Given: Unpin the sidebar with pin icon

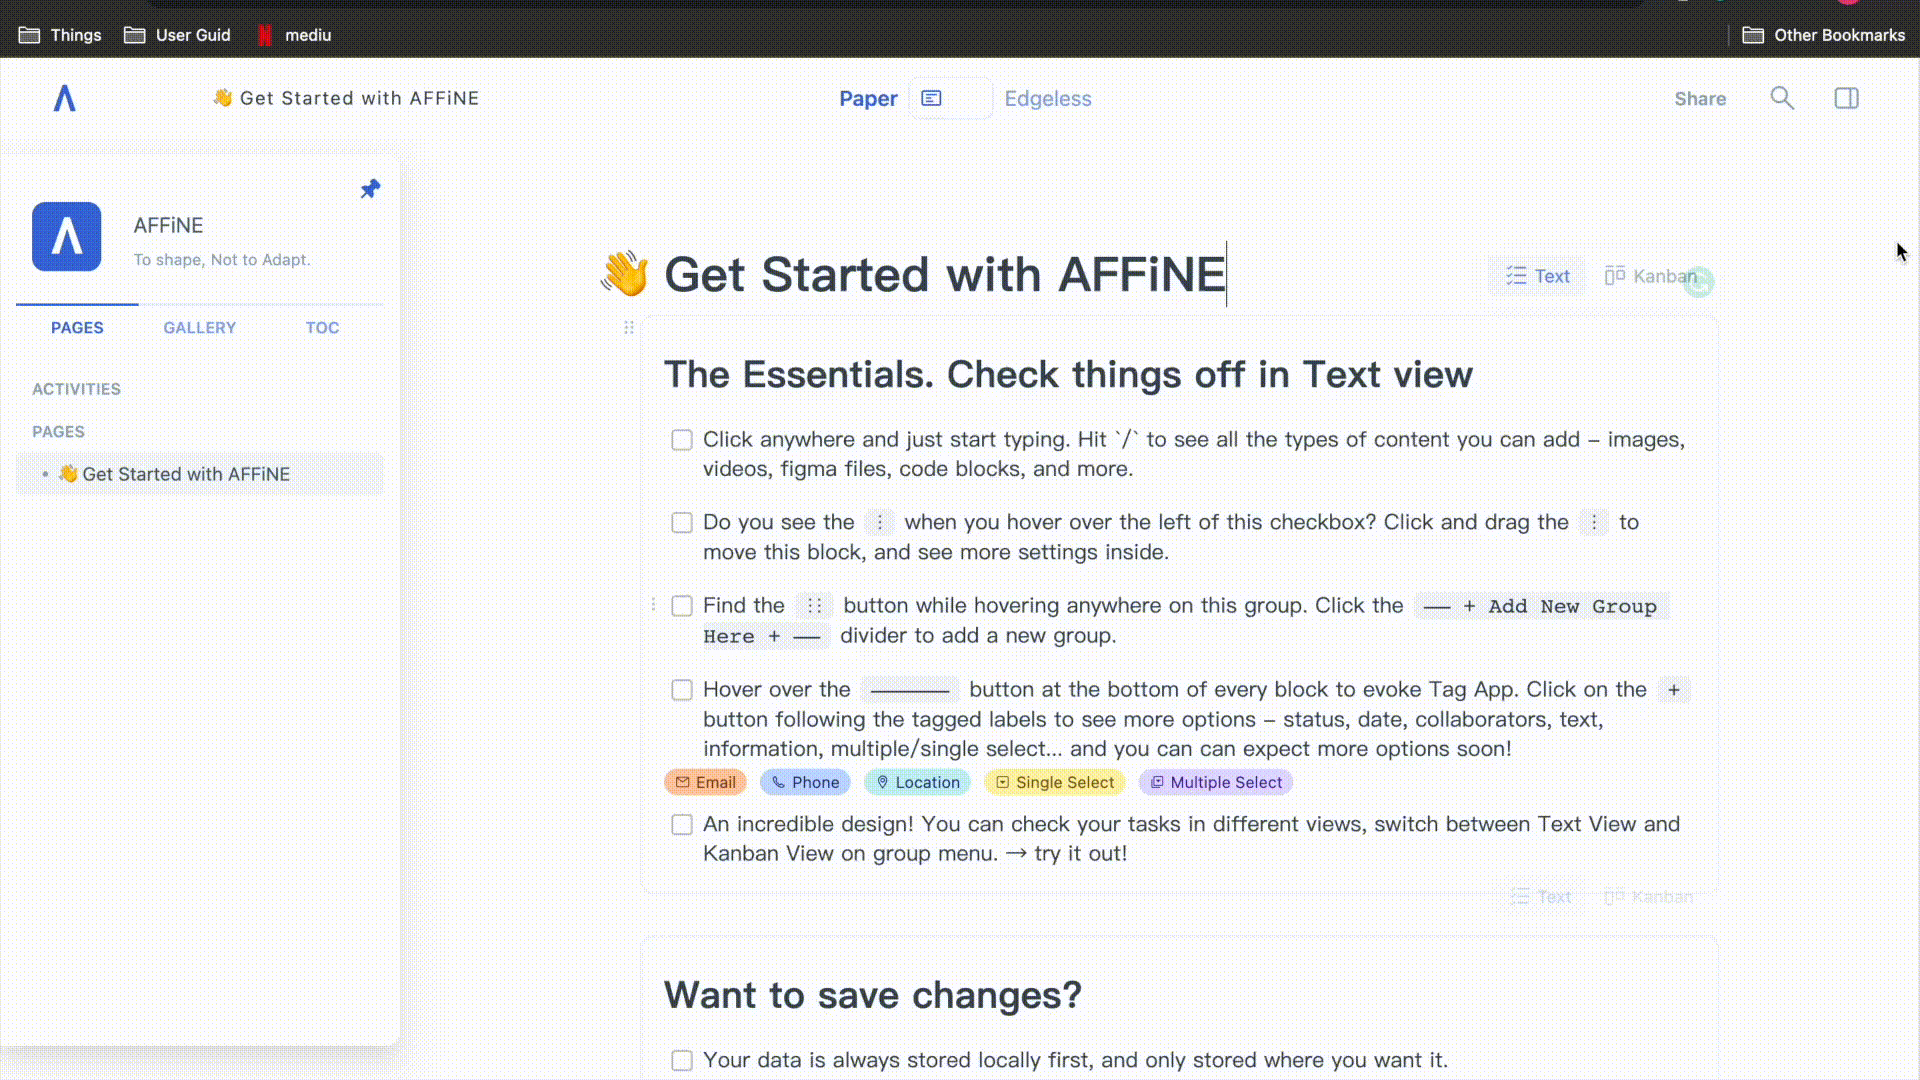Looking at the screenshot, I should click(370, 189).
